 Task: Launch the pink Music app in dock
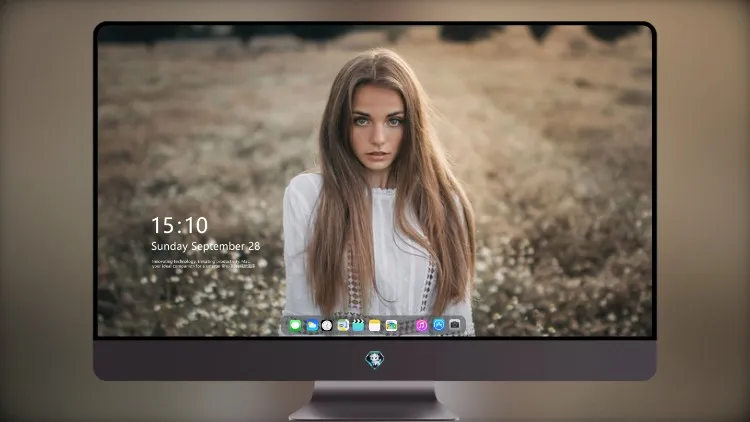[421, 325]
